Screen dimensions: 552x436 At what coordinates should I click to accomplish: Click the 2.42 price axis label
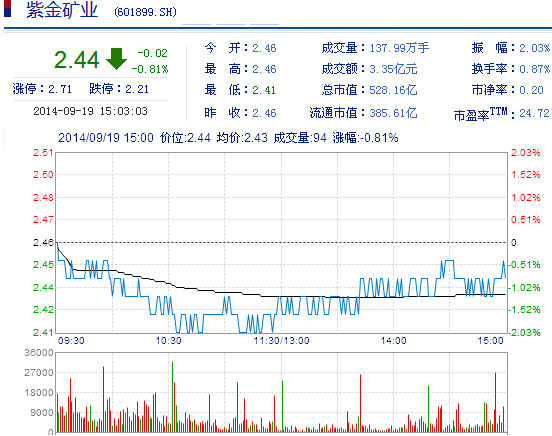tap(43, 310)
